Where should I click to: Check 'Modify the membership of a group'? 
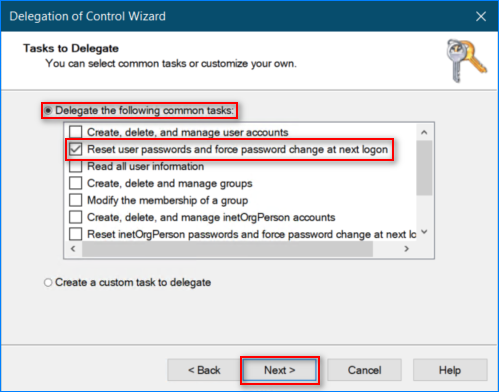point(76,200)
